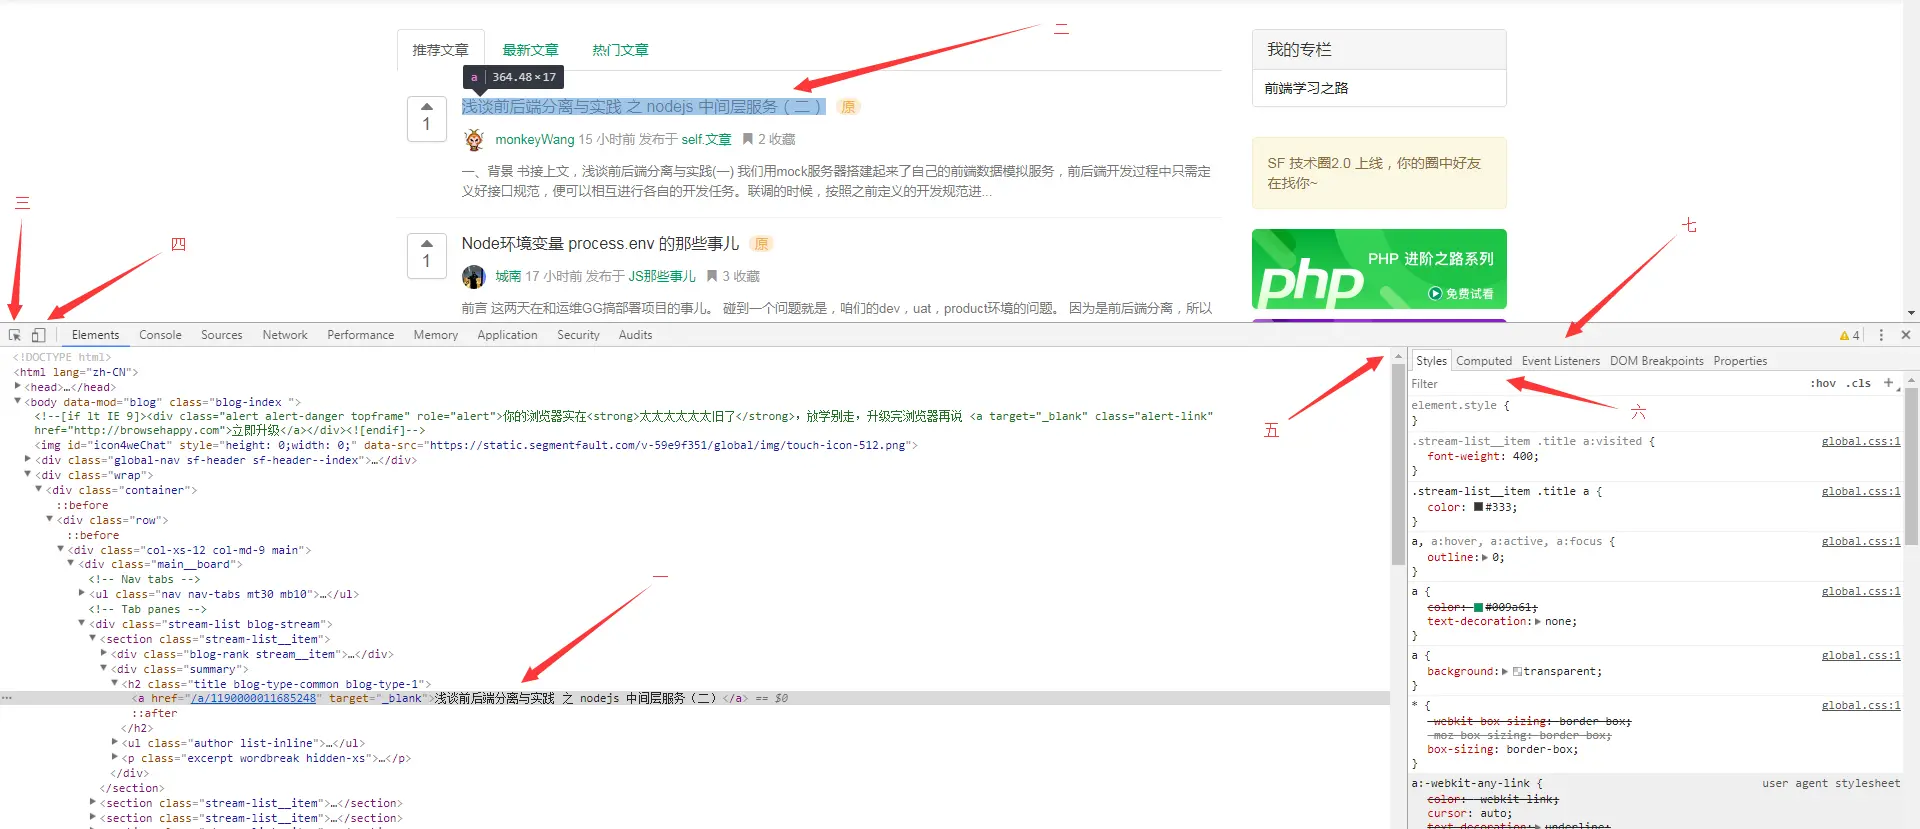This screenshot has height=829, width=1920.
Task: Open the Network tab
Action: point(285,335)
